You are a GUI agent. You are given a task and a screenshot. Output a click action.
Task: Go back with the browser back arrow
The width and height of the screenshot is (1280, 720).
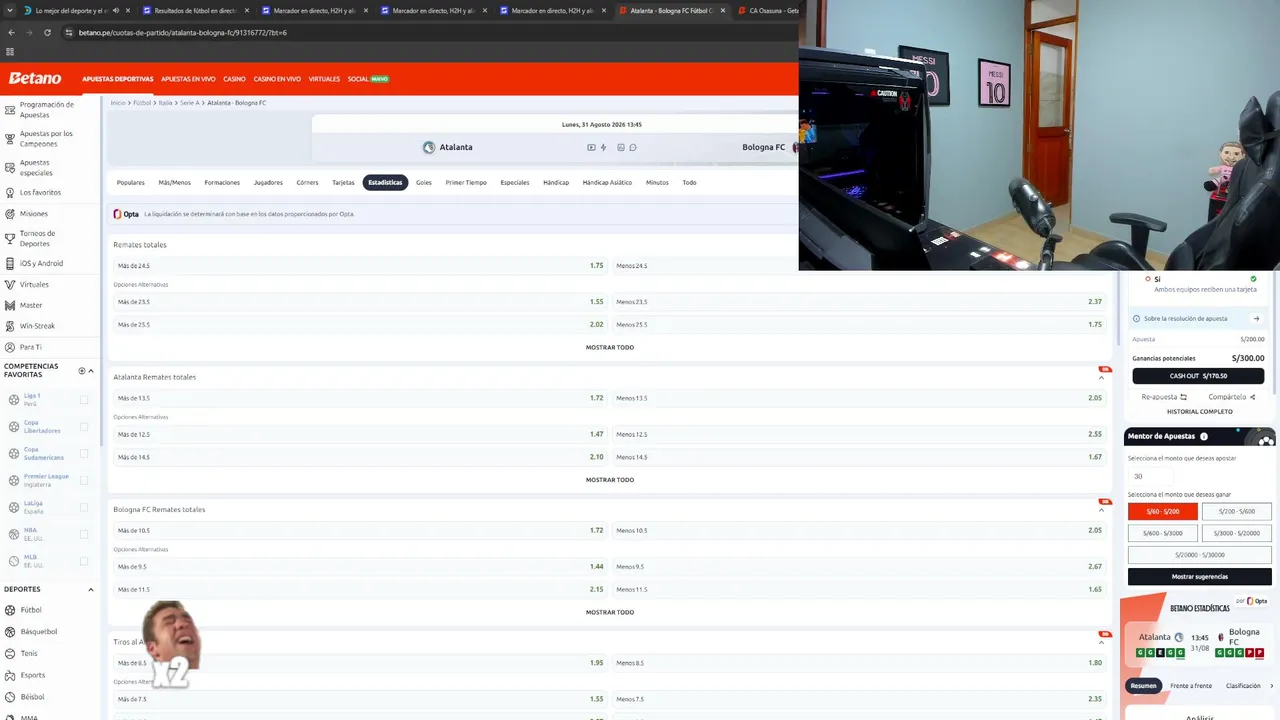11,32
